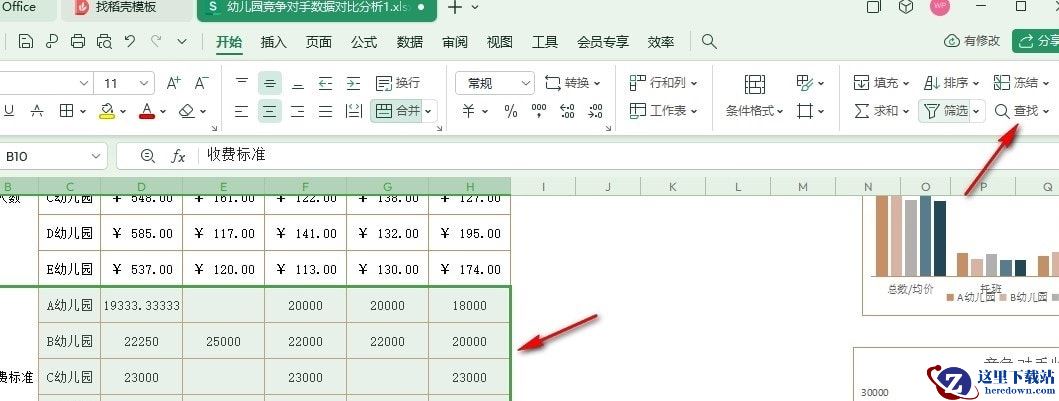Open the 填充 fill menu
The image size is (1059, 401).
point(881,83)
